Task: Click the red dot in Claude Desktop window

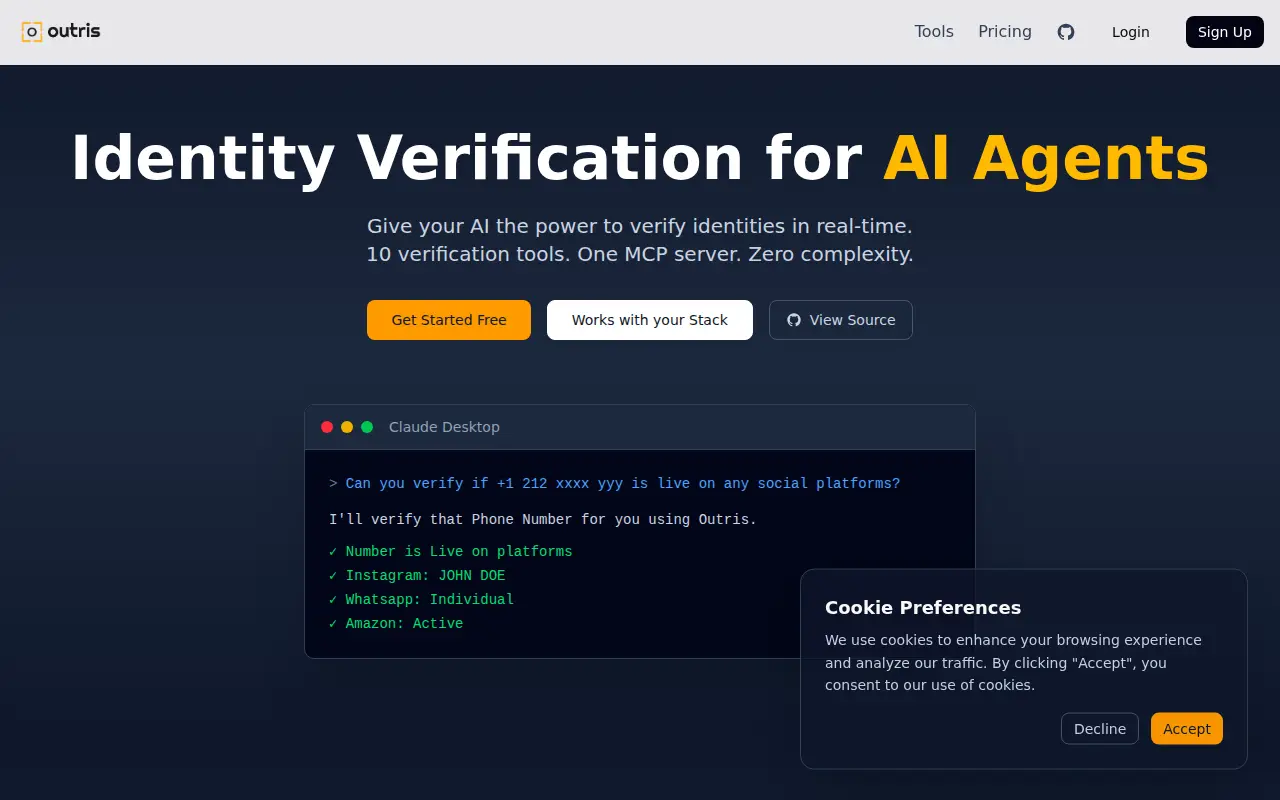Action: coord(327,427)
